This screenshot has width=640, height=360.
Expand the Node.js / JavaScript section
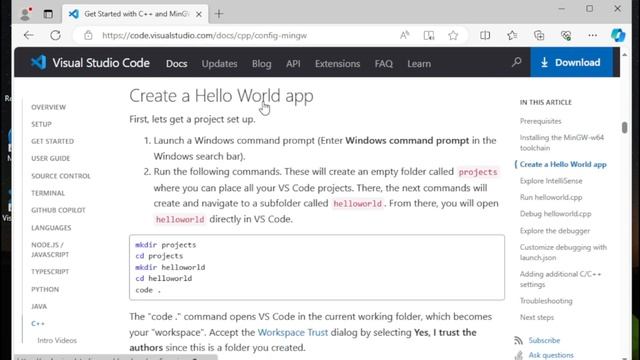click(50, 250)
